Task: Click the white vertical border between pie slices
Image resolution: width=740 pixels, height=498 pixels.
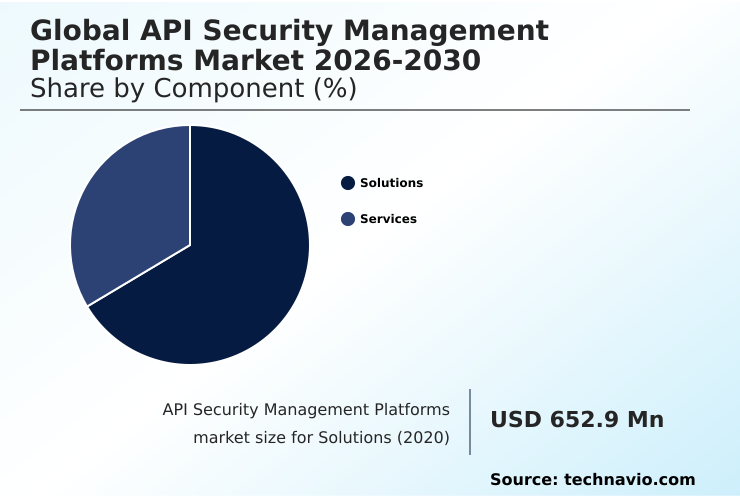Action: (190, 185)
